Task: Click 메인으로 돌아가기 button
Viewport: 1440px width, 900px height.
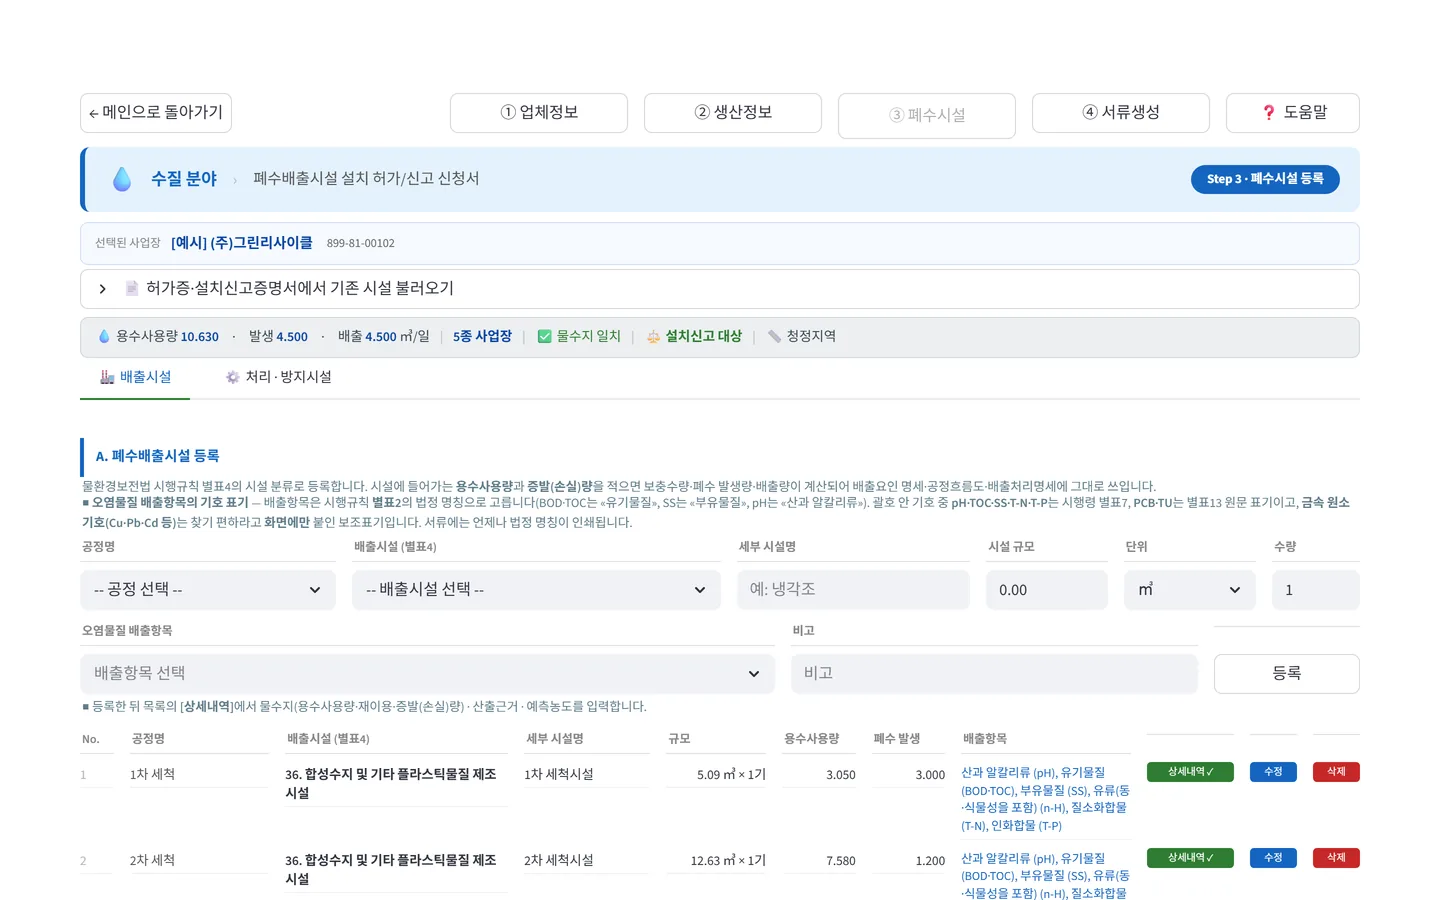Action: [x=156, y=113]
